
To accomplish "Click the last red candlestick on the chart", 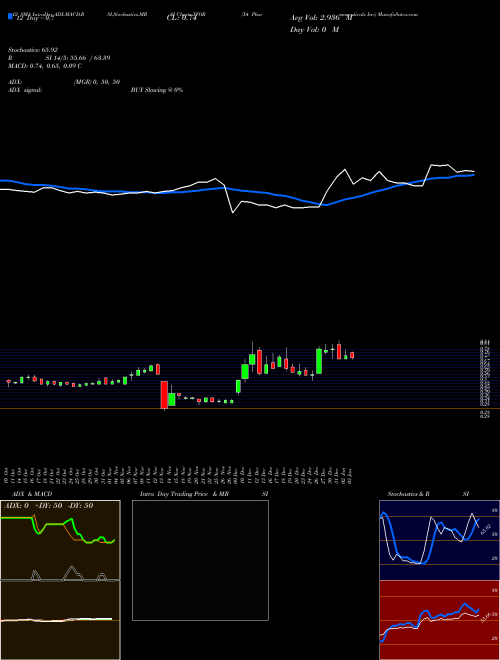I will [x=352, y=355].
